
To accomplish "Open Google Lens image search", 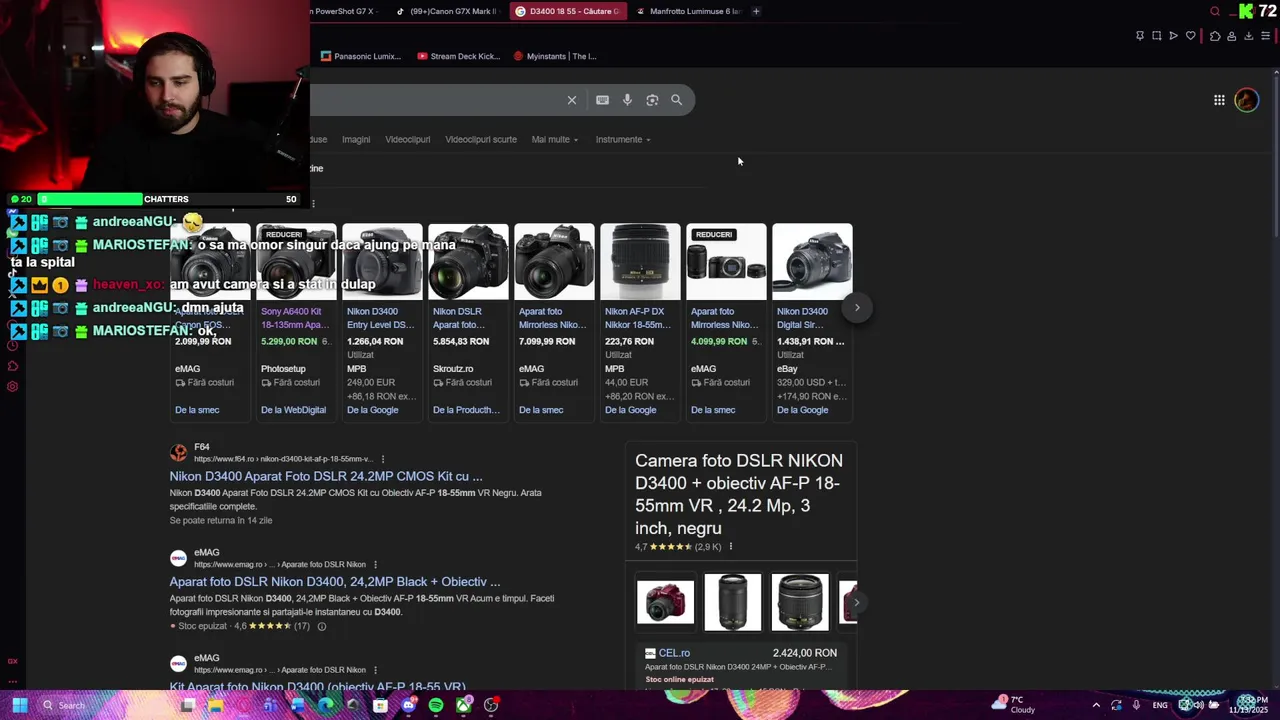I will point(652,100).
